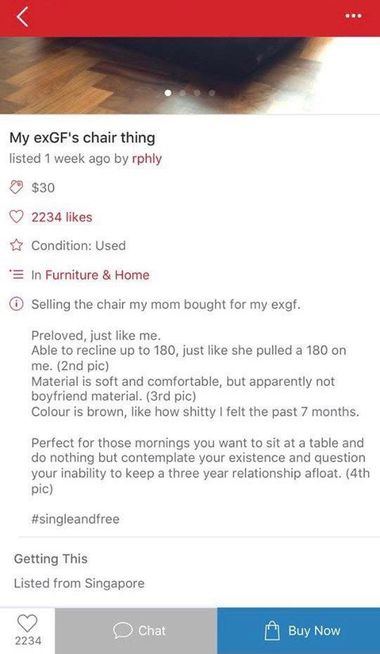Tap the info icon beside description
Viewport: 380px width, 654px height.
16,304
